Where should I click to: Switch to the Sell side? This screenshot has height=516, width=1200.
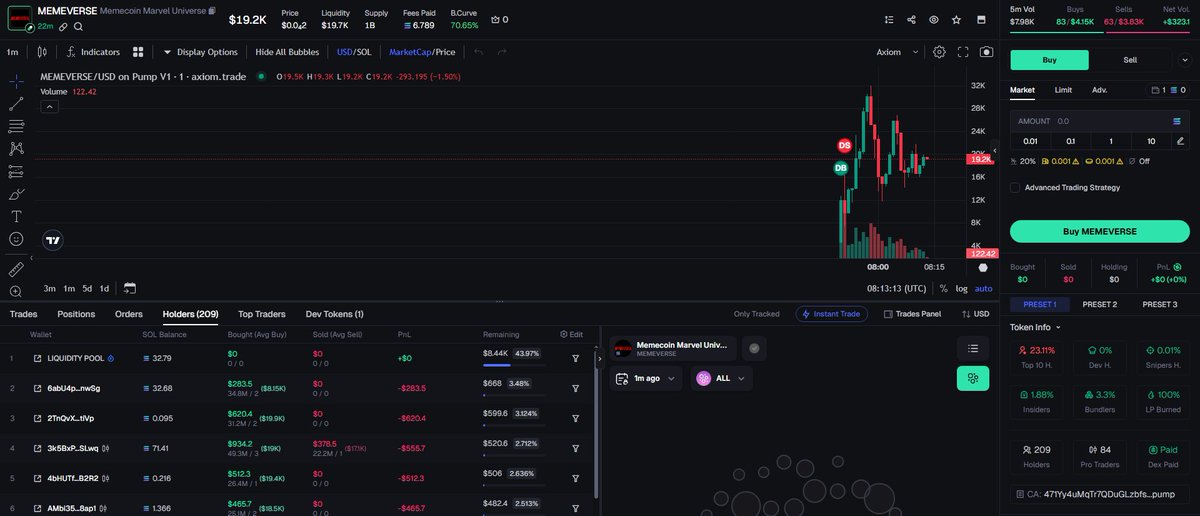pyautogui.click(x=1130, y=60)
